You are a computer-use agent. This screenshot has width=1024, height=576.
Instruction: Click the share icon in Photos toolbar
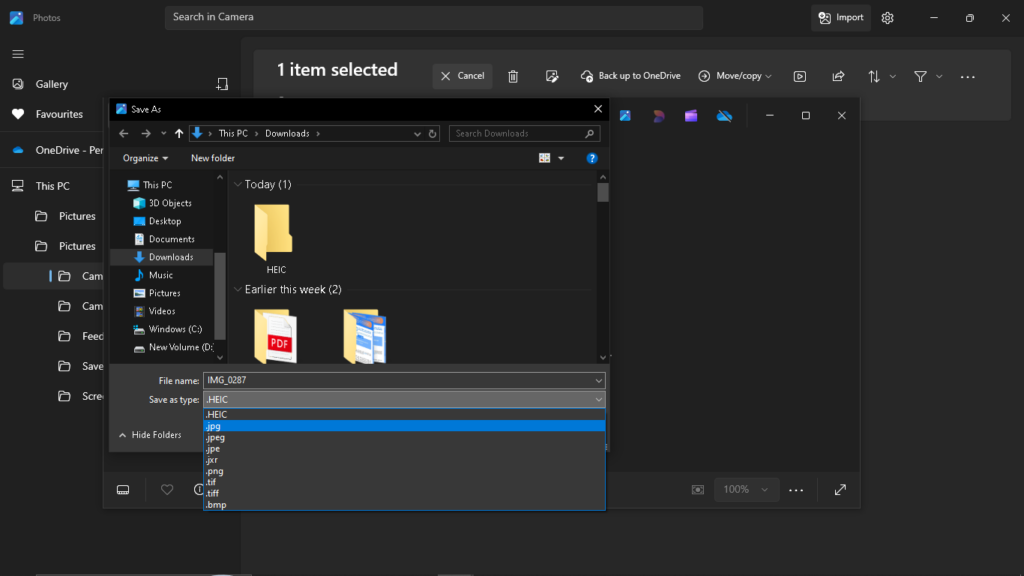tap(838, 76)
